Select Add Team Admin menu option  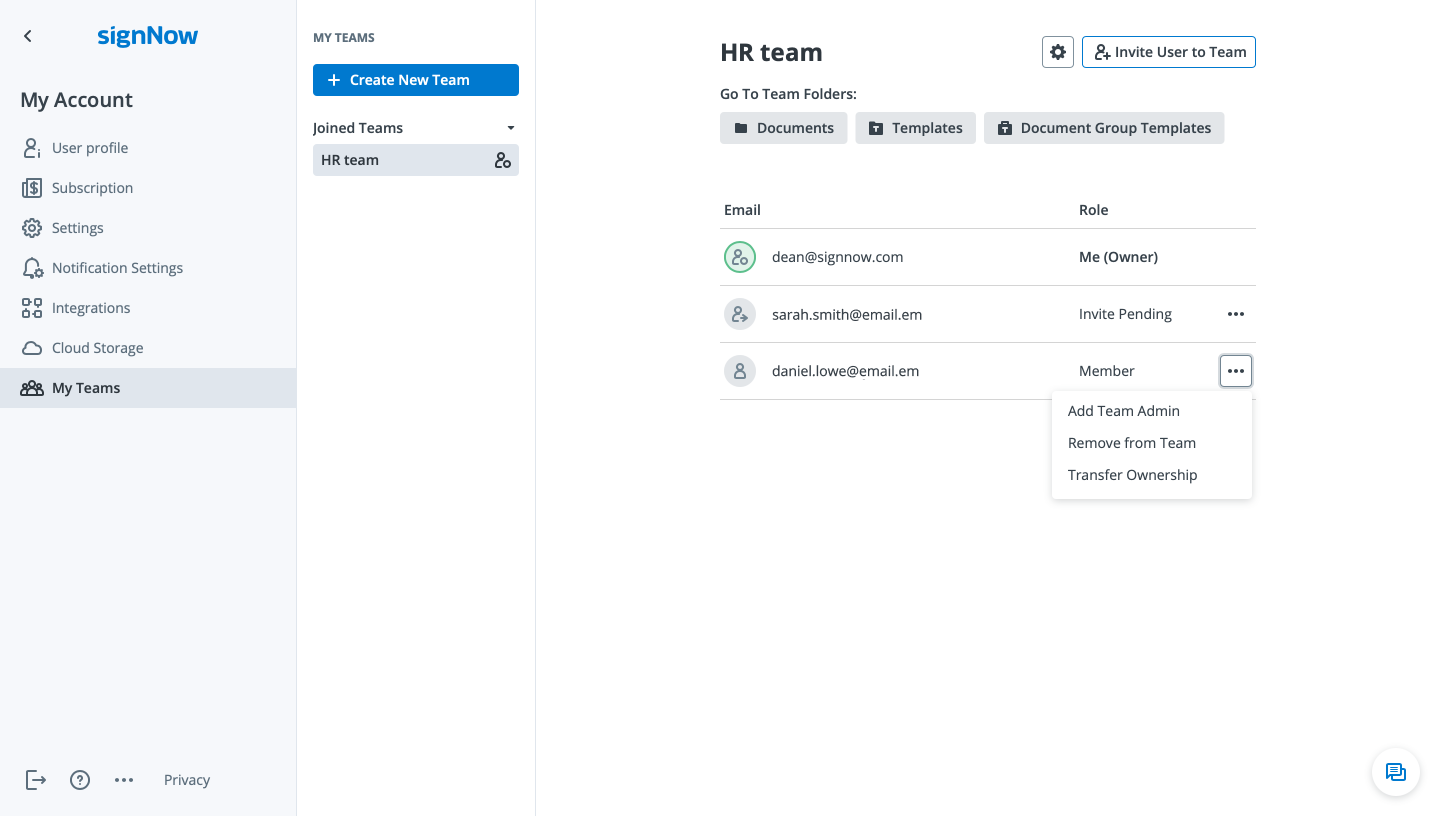[x=1123, y=411]
